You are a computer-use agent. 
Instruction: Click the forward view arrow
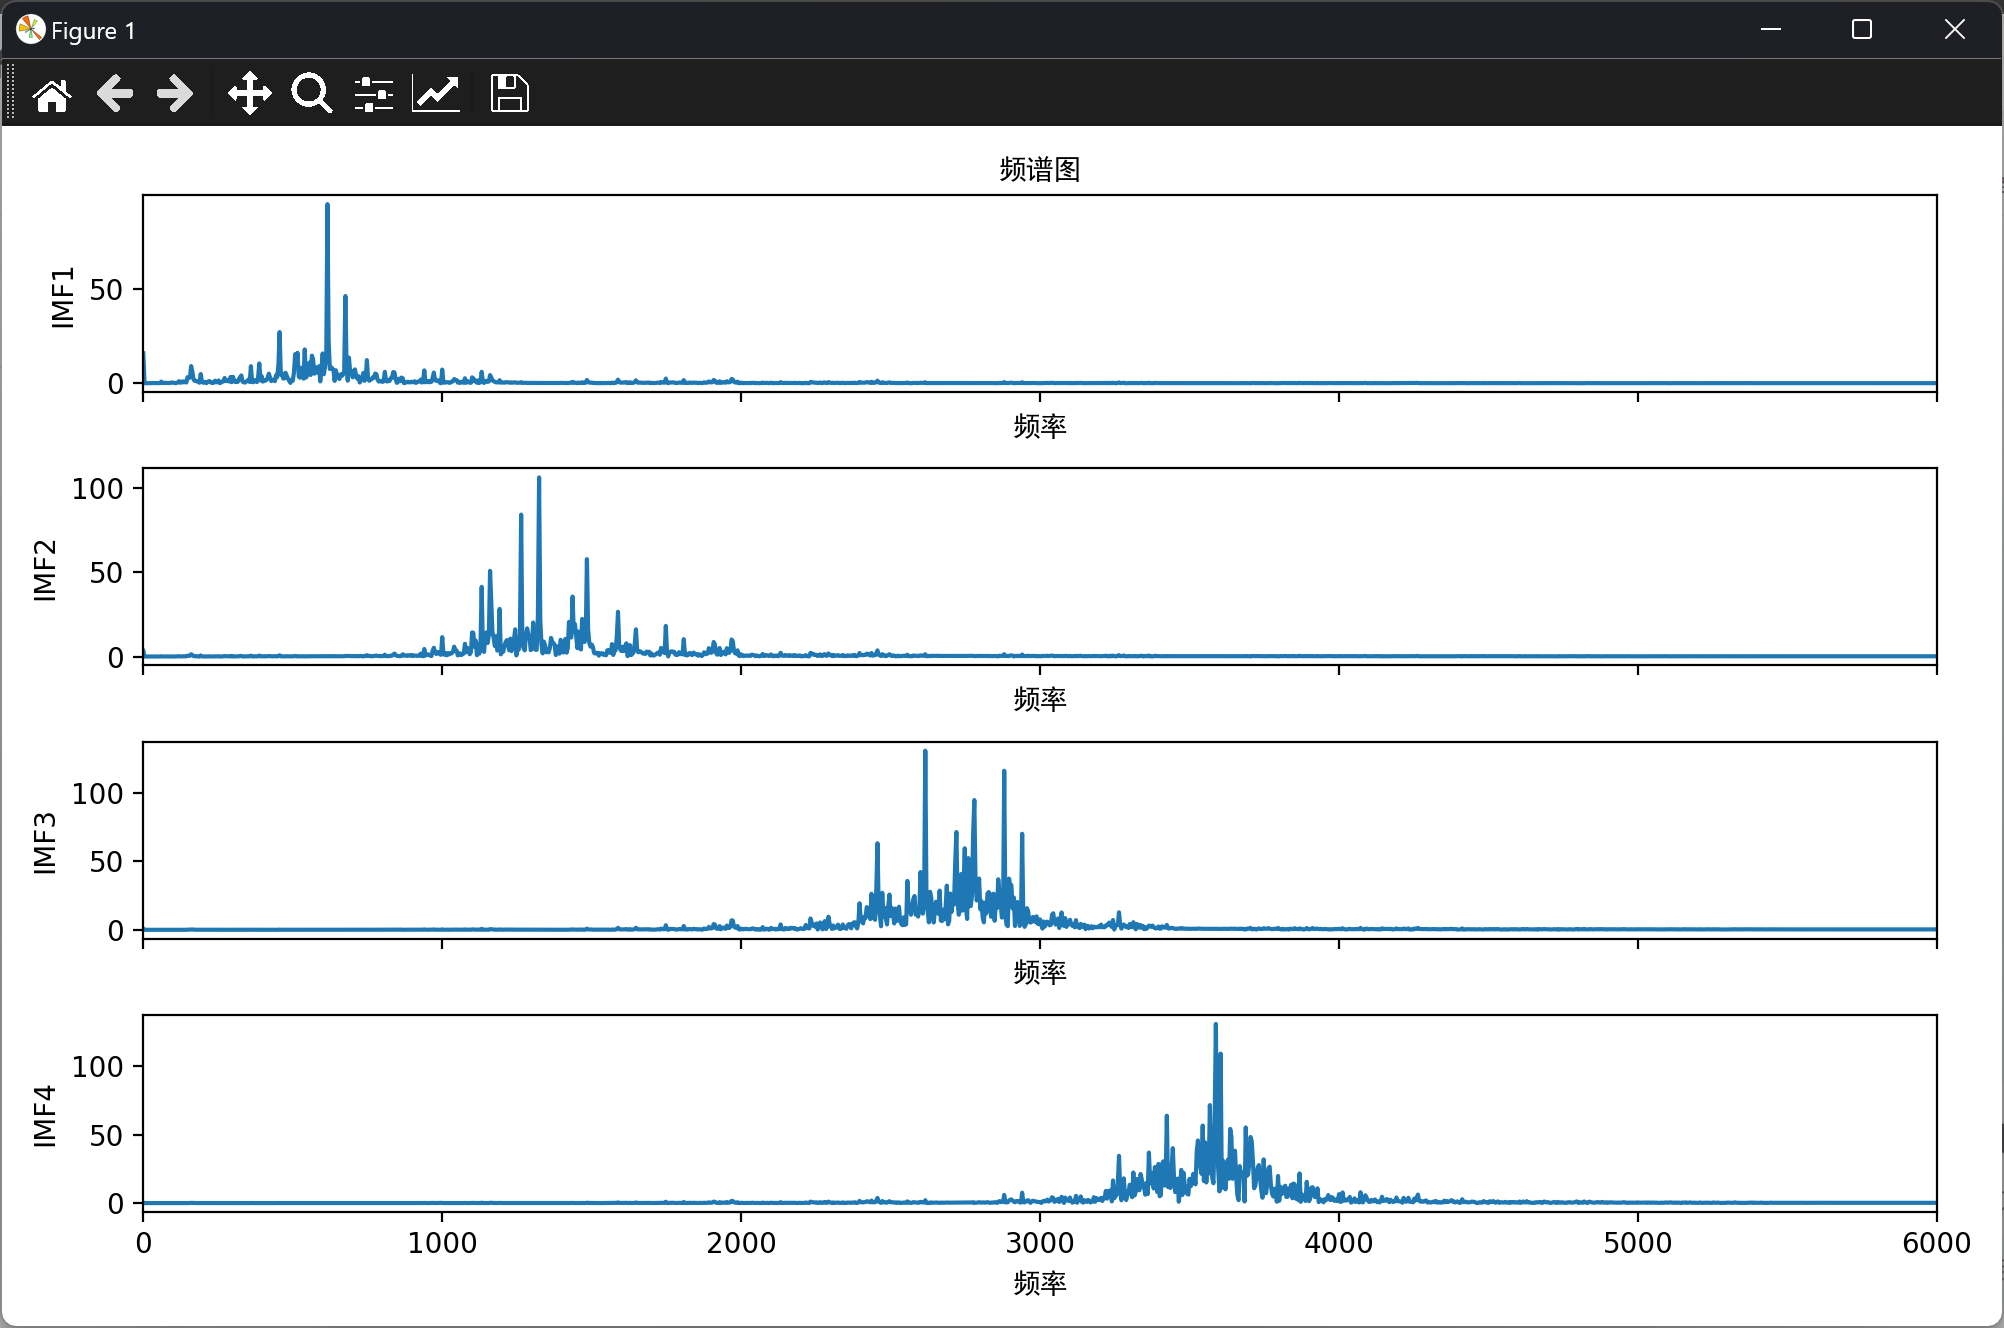pos(176,94)
